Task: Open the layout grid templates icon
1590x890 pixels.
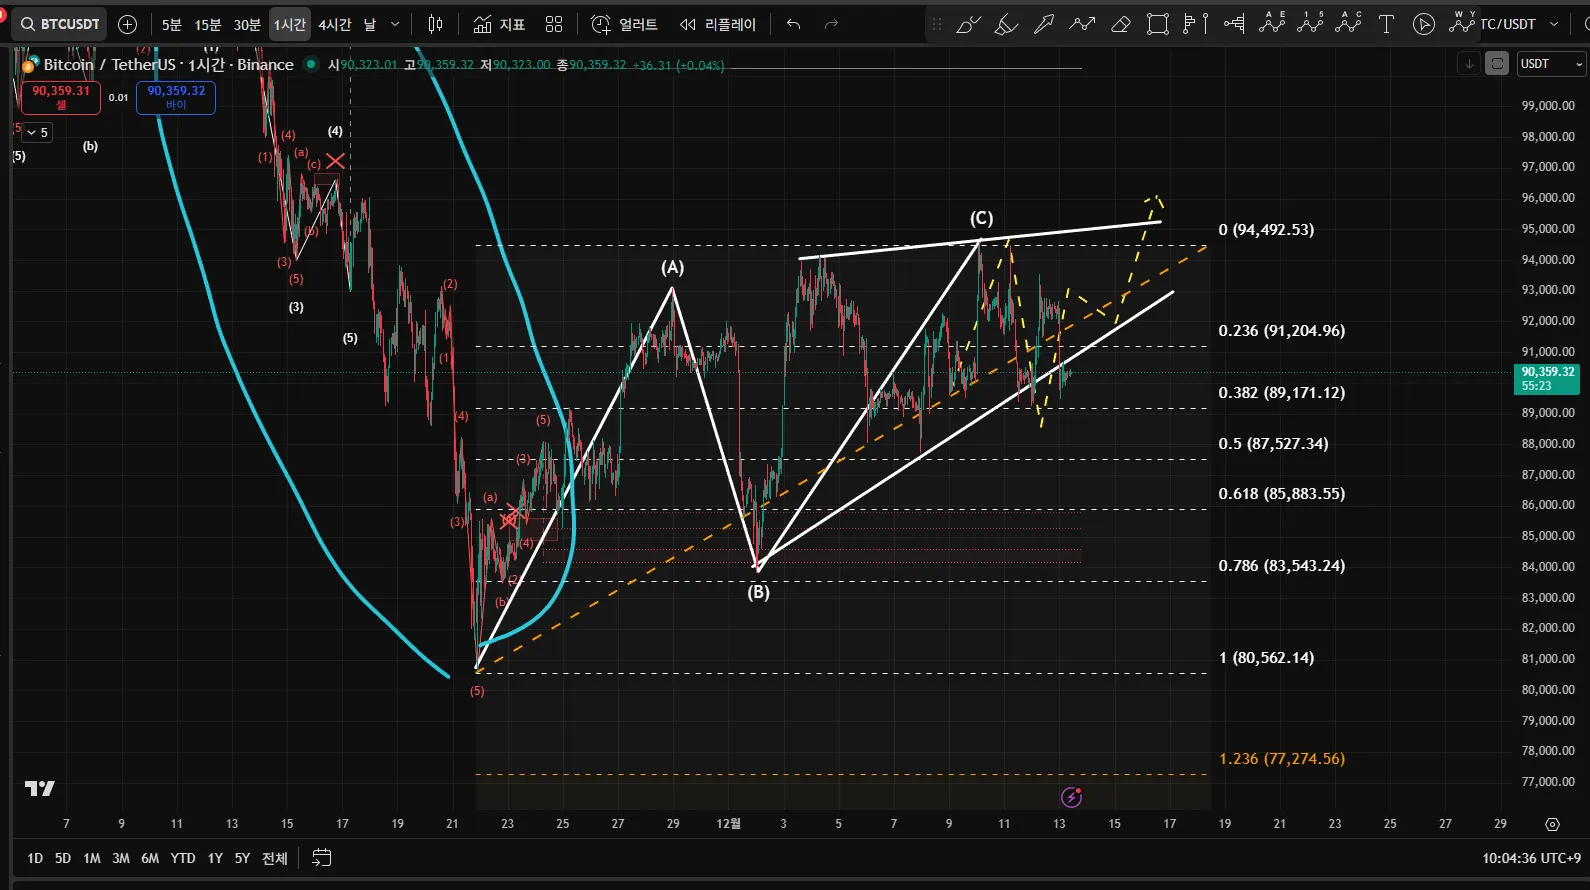Action: point(554,24)
